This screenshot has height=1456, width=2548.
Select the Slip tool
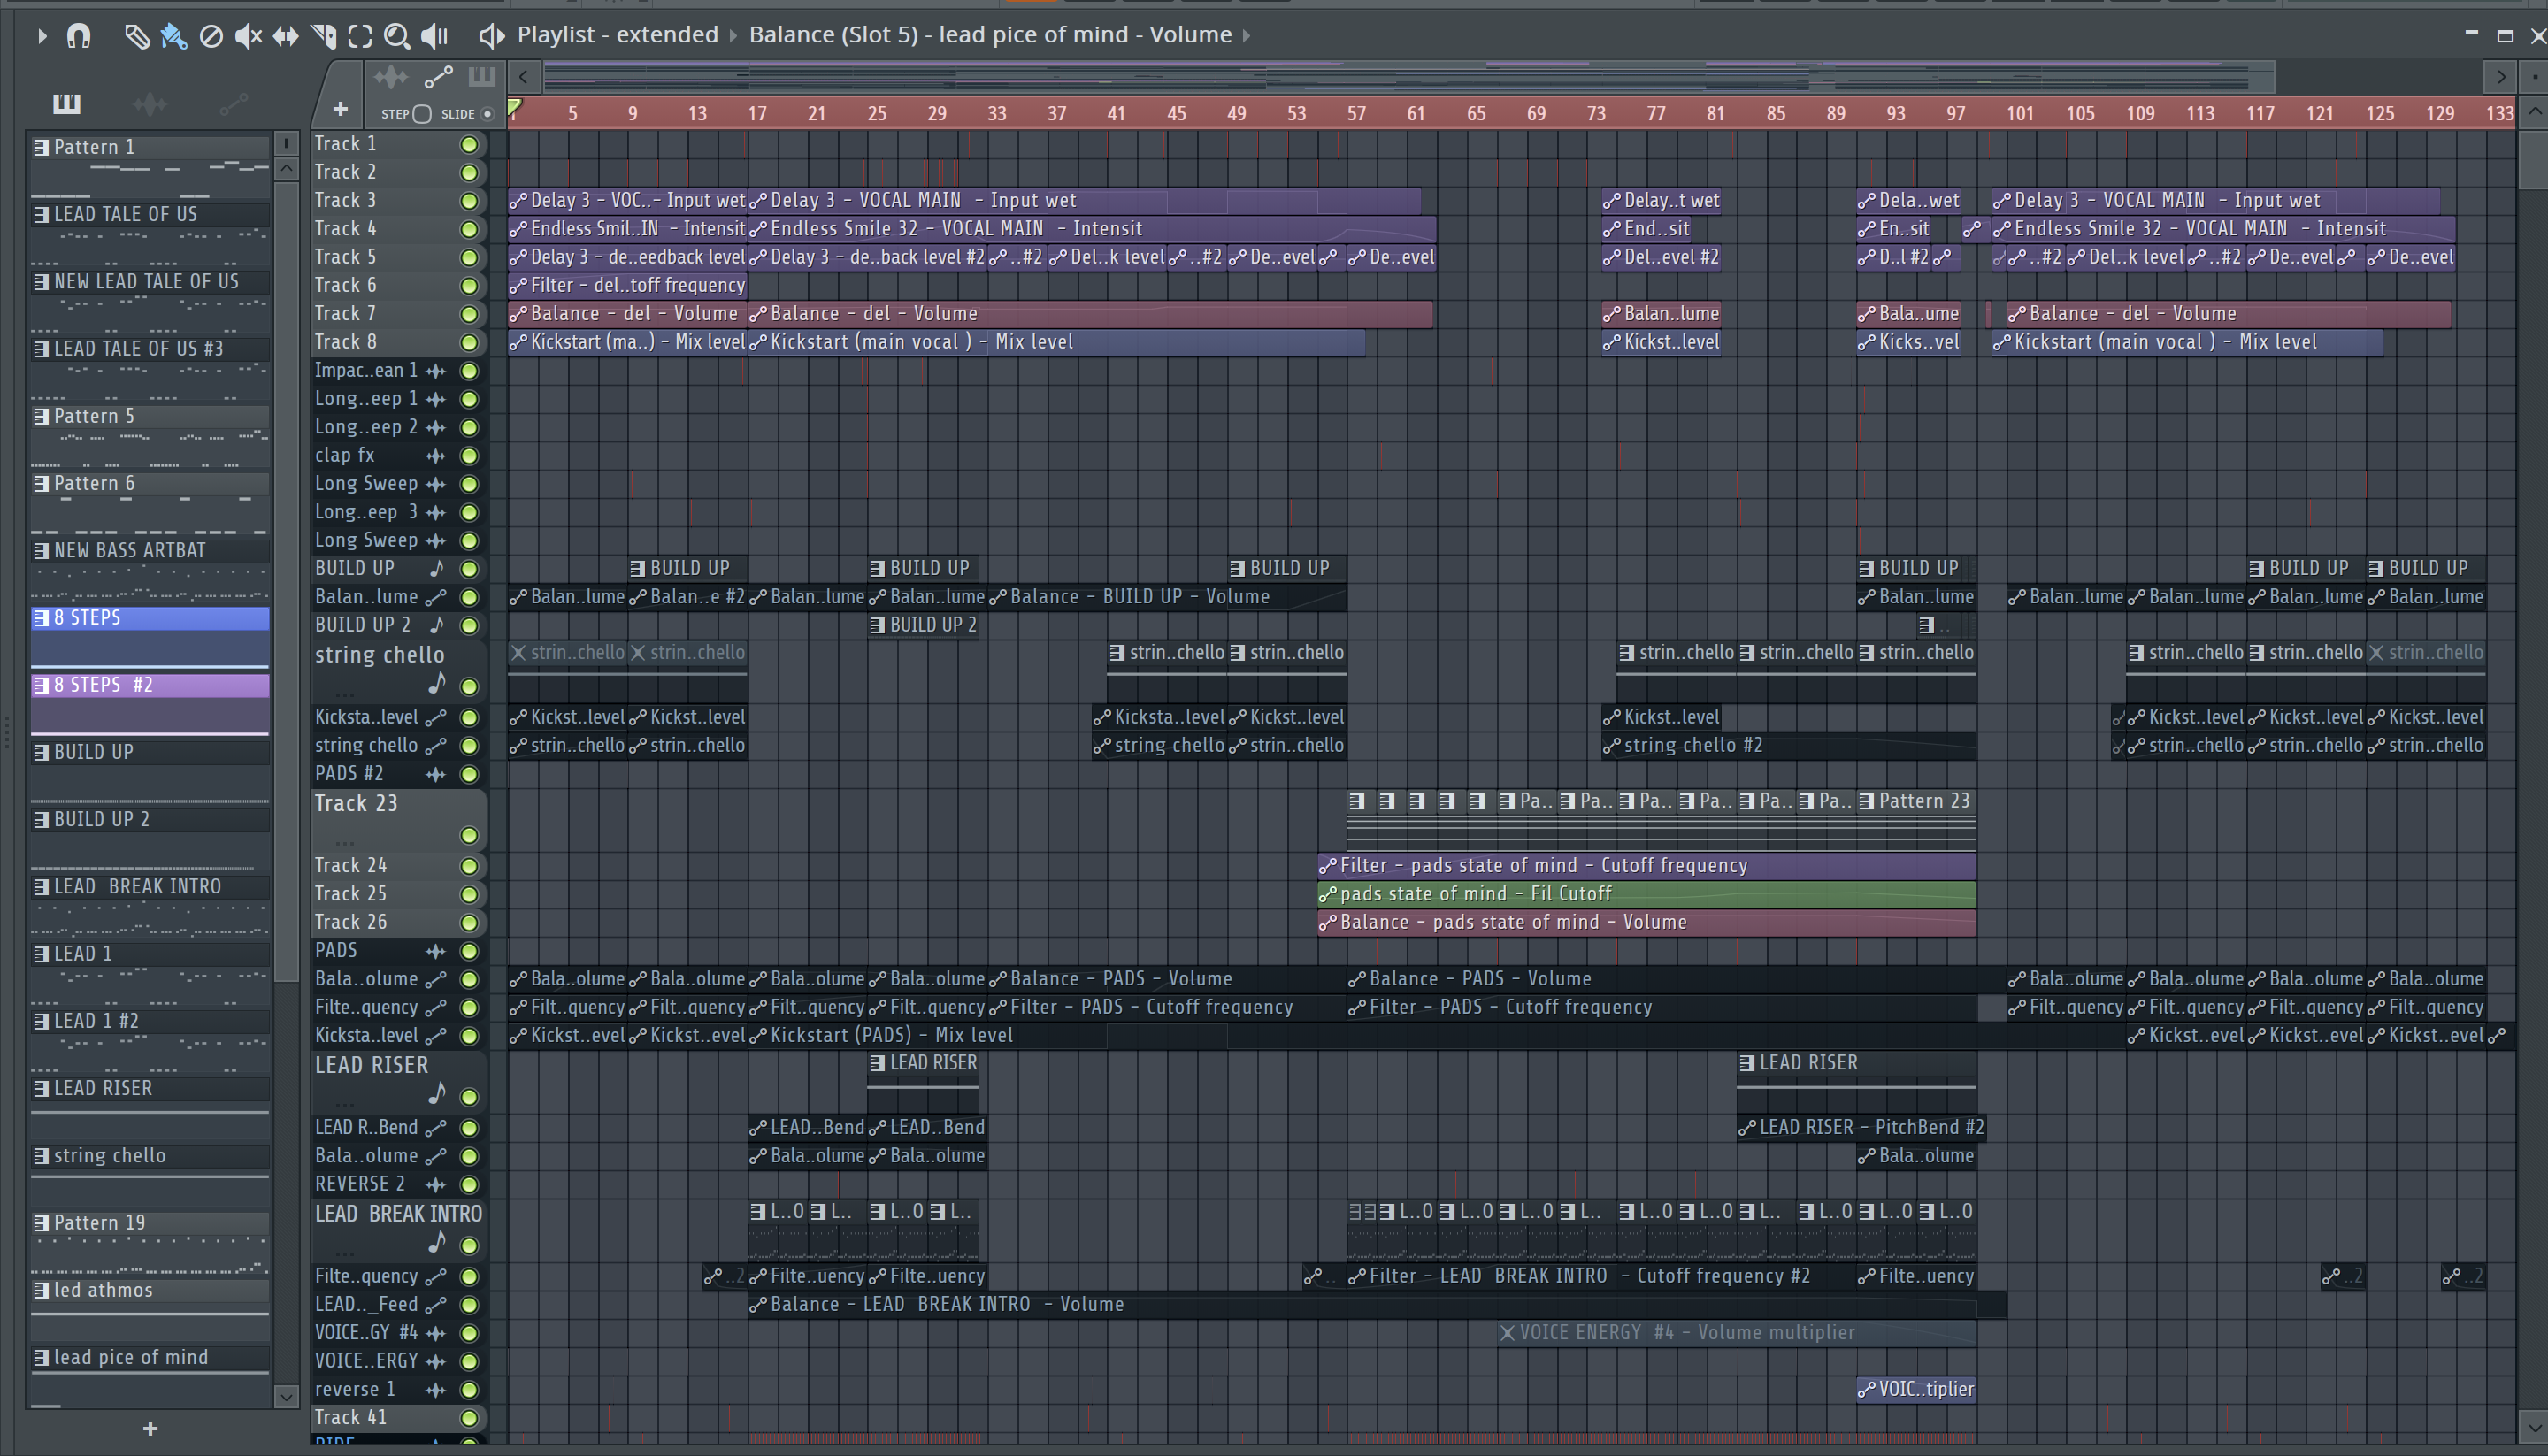[x=285, y=37]
